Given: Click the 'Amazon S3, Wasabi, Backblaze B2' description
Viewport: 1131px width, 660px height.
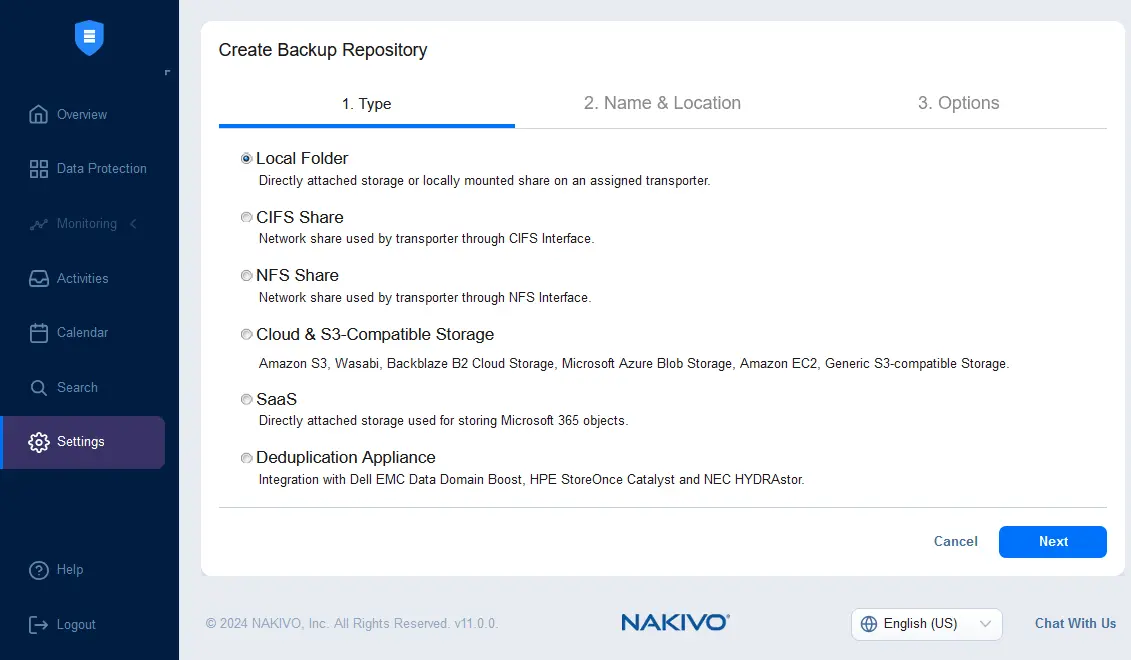Looking at the screenshot, I should point(634,364).
